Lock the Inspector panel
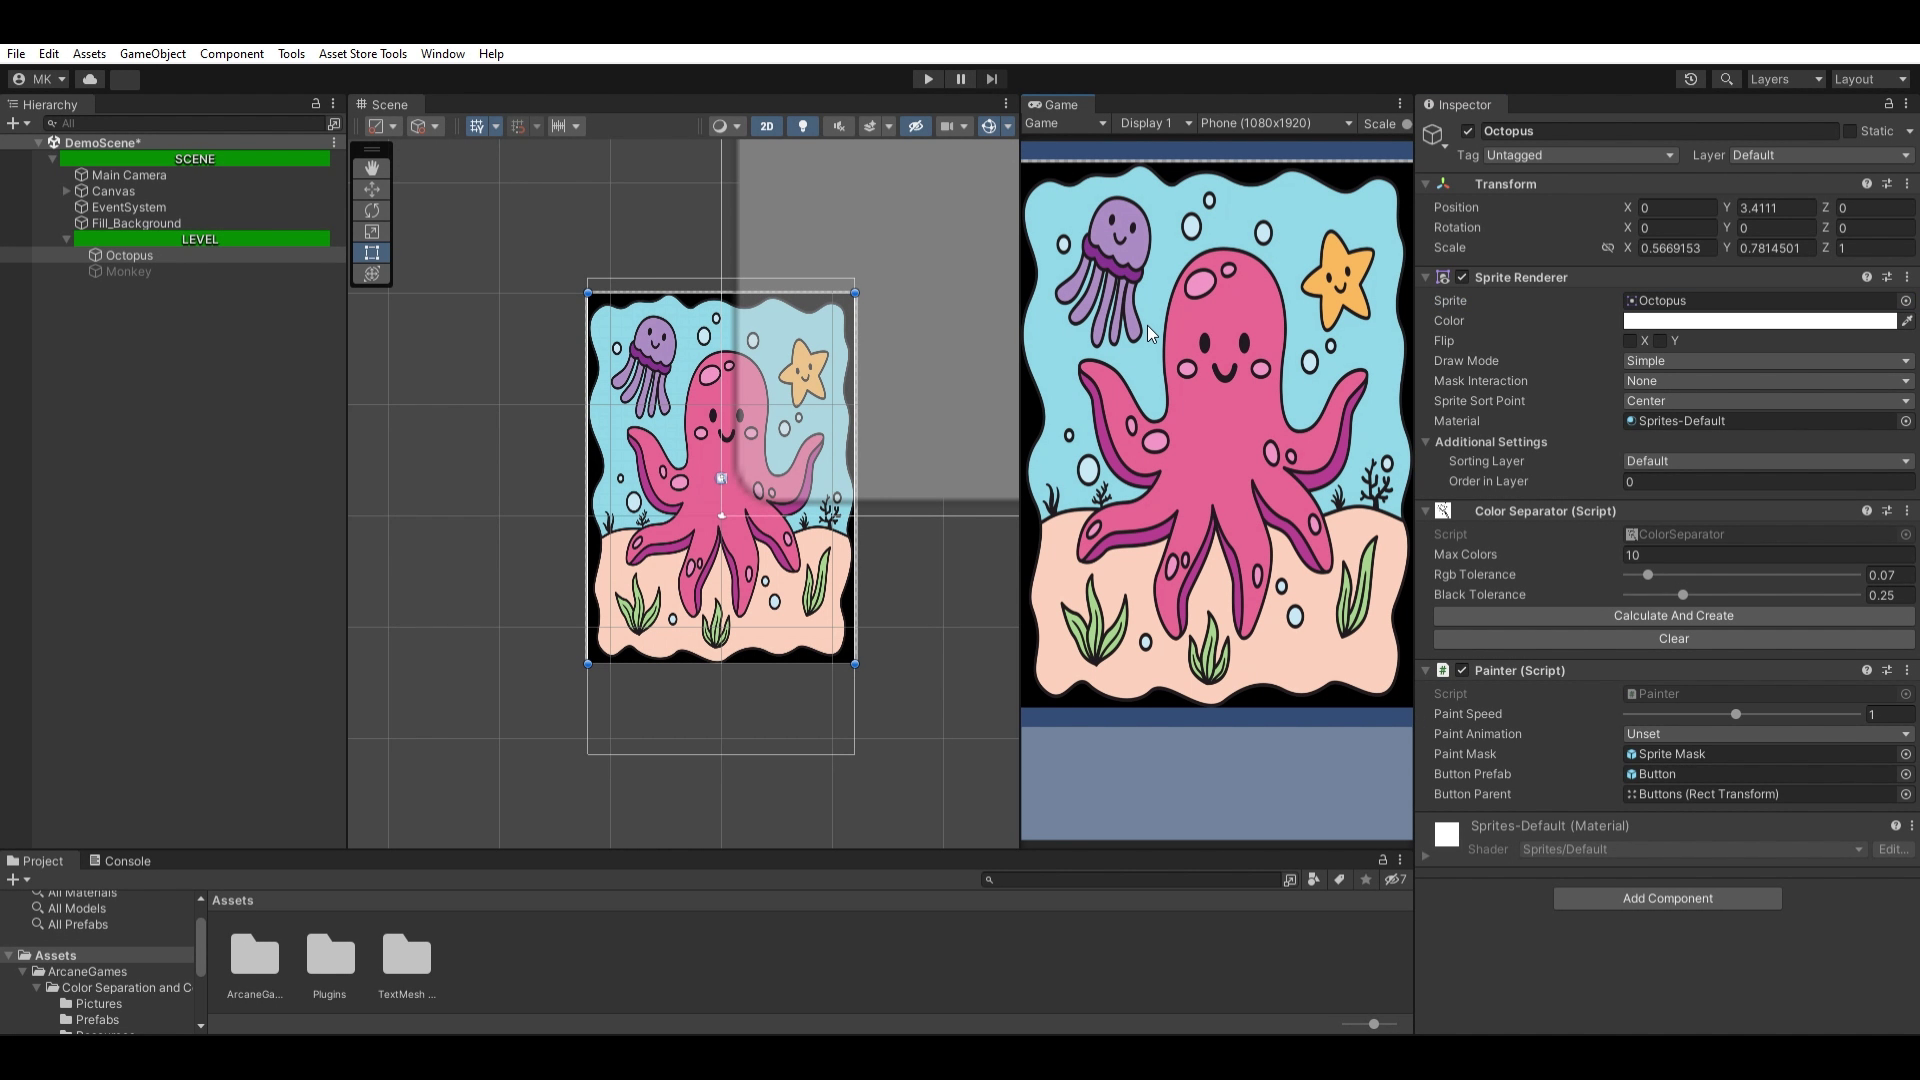The width and height of the screenshot is (1920, 1080). 1888,104
